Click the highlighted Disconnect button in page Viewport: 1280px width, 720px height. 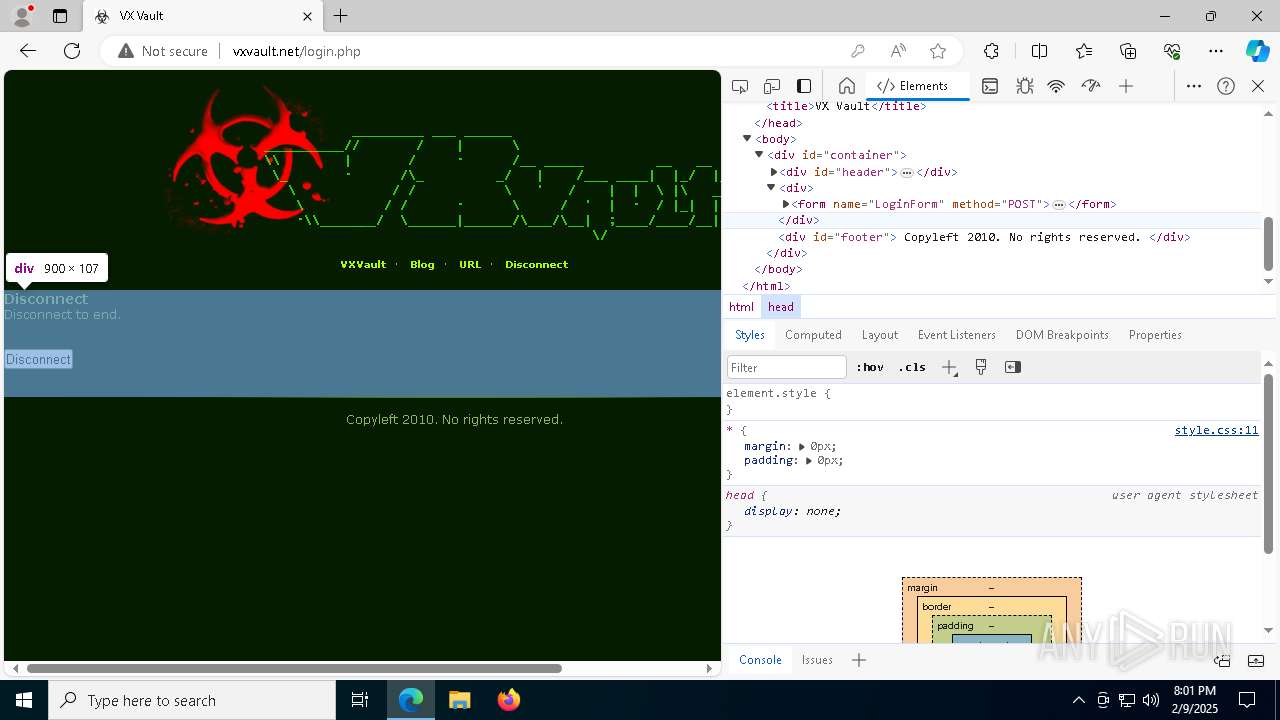38,359
